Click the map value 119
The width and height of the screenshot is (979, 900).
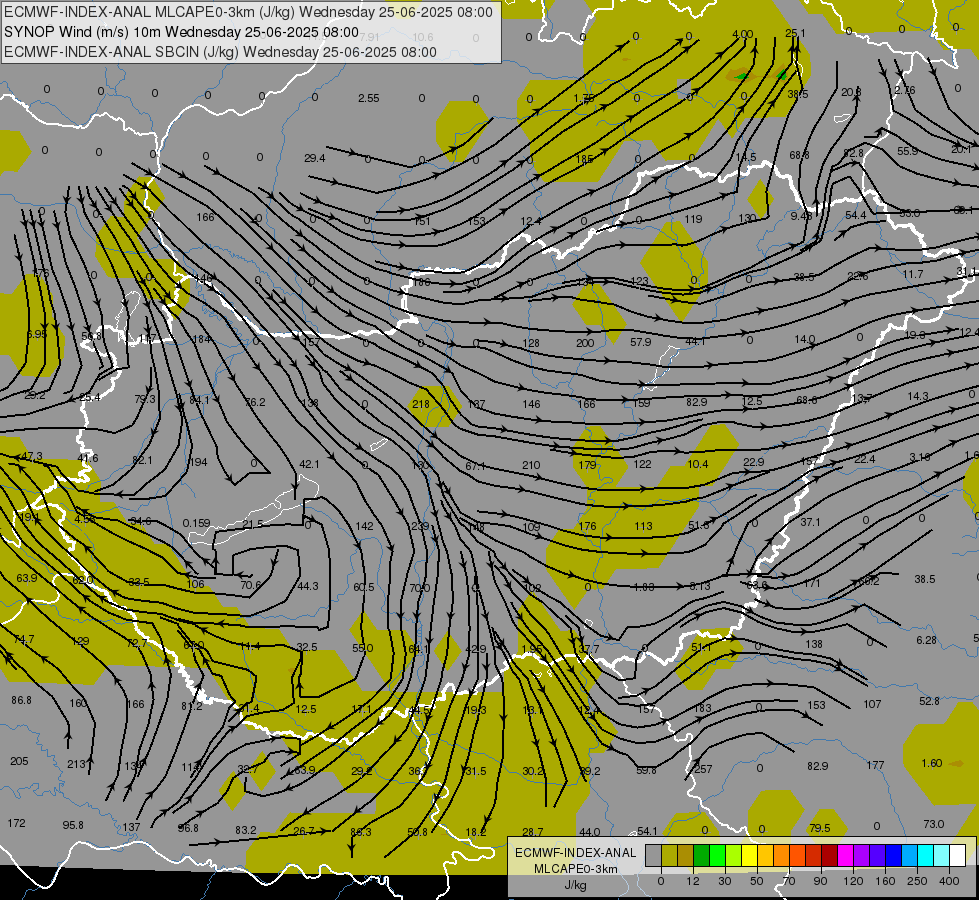click(x=693, y=219)
